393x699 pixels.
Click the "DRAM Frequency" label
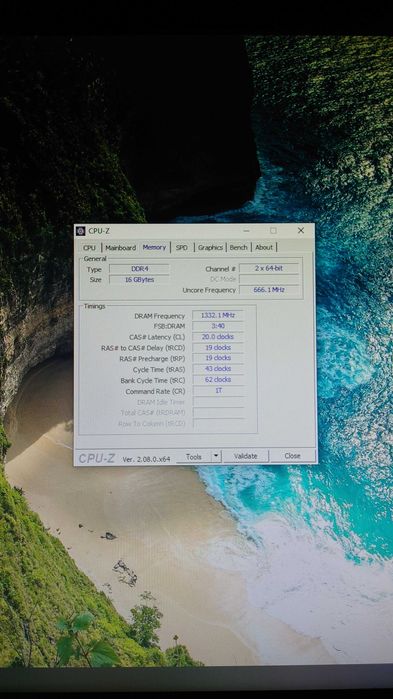tap(160, 316)
